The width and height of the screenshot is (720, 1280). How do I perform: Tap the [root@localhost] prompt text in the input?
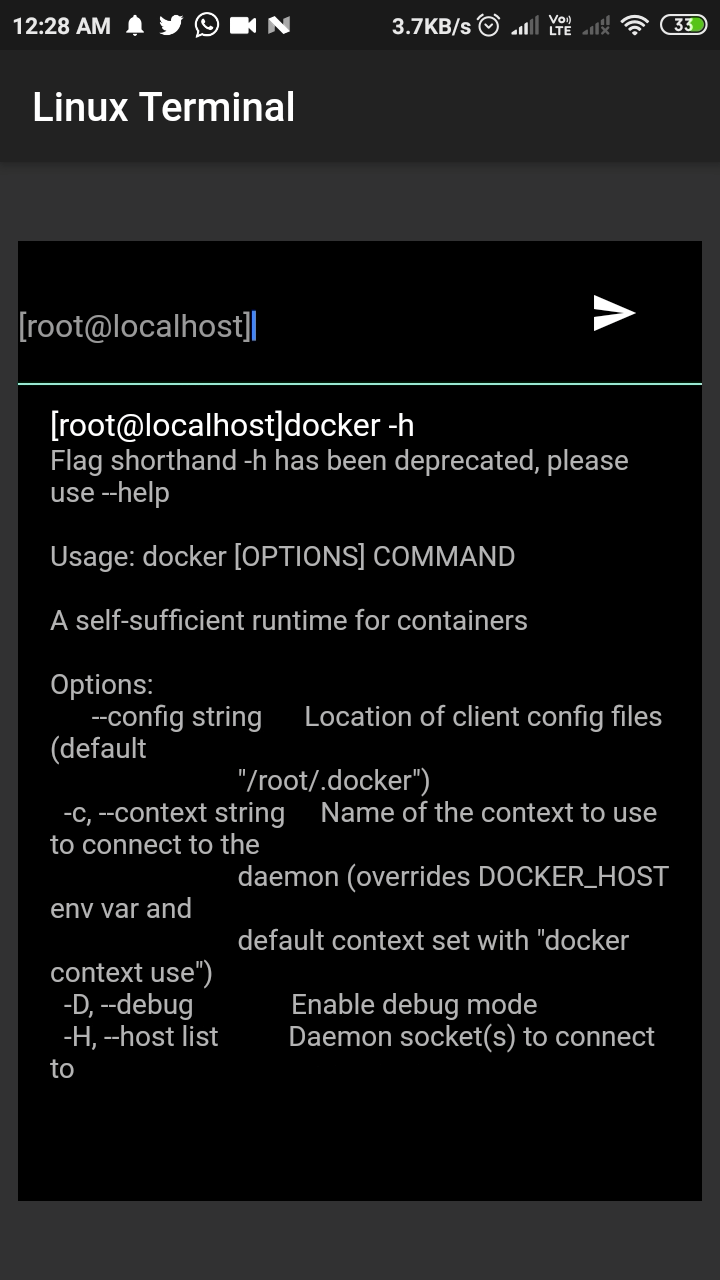[135, 325]
